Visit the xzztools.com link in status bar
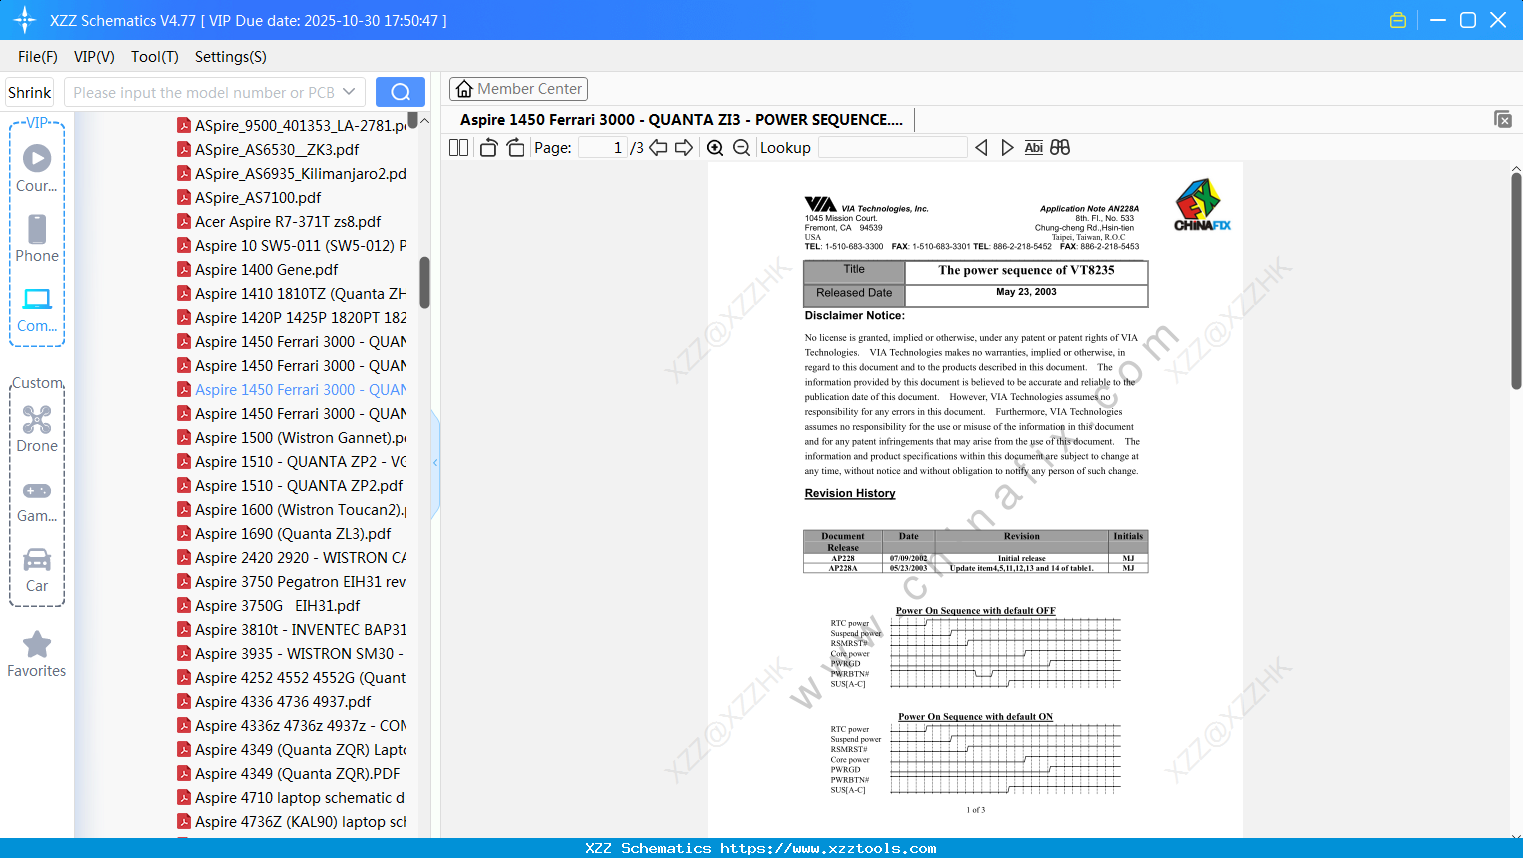 (x=828, y=848)
